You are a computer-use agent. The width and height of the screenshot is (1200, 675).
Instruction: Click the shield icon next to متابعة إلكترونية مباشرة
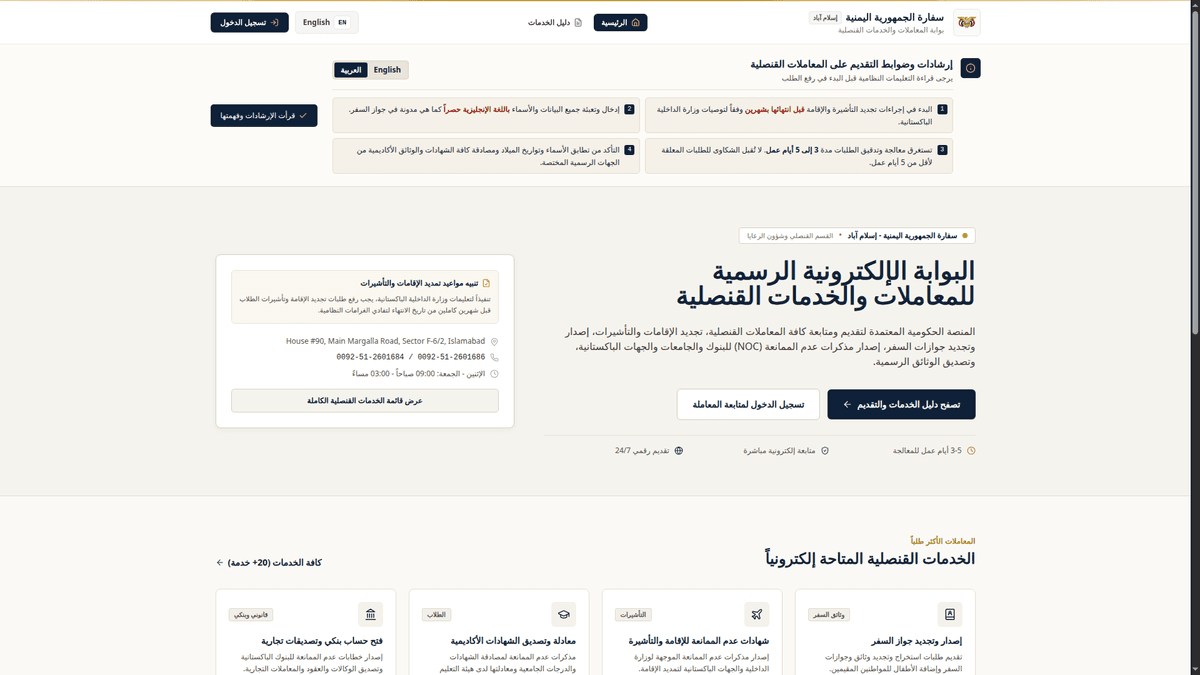[x=825, y=451]
